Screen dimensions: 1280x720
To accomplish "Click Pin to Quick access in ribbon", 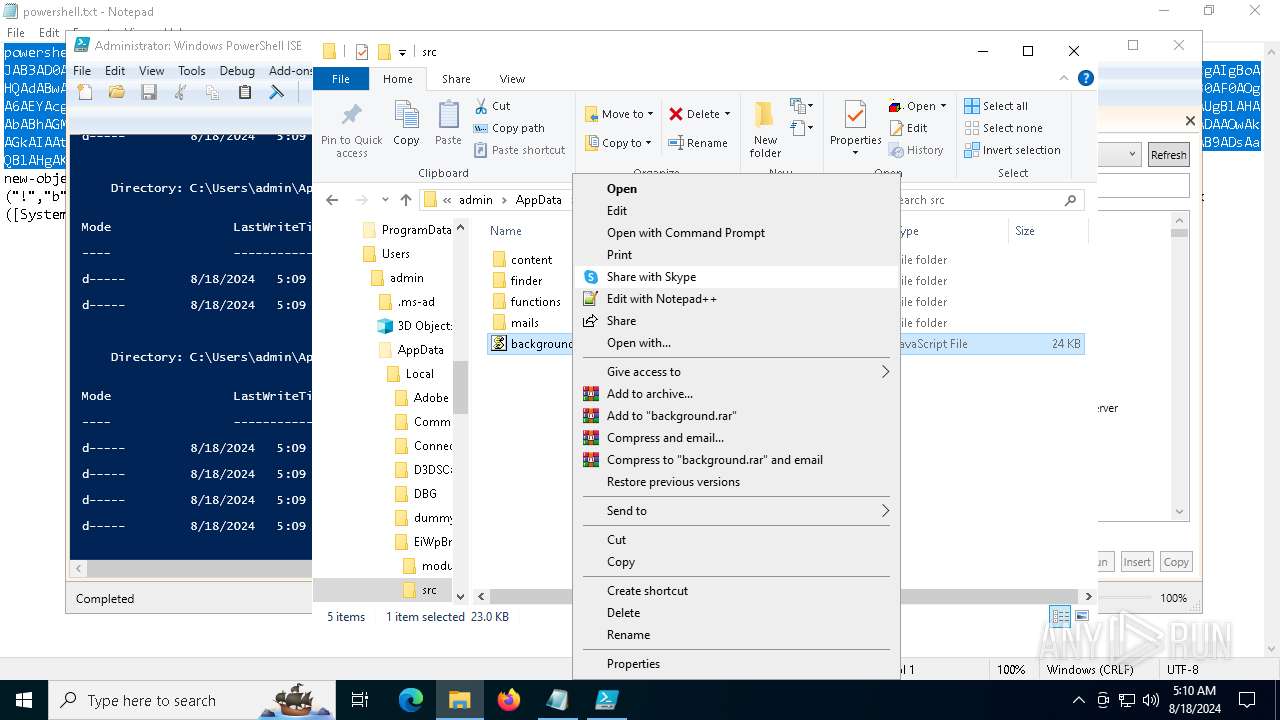I will coord(352,130).
